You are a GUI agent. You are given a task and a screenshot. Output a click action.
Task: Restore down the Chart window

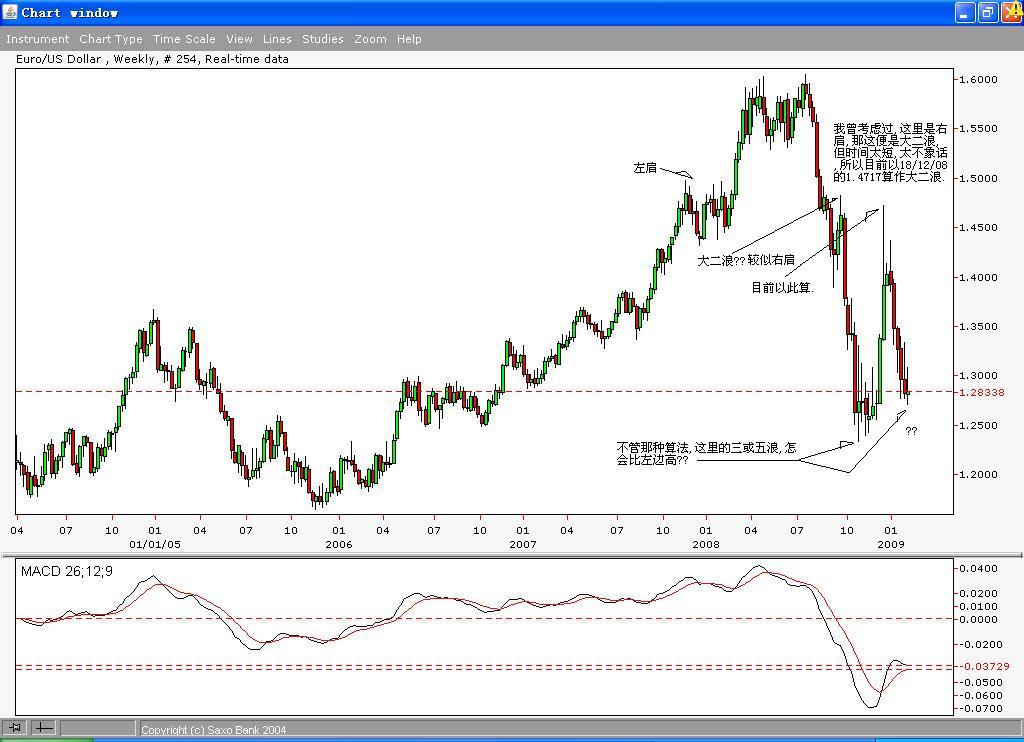[988, 12]
